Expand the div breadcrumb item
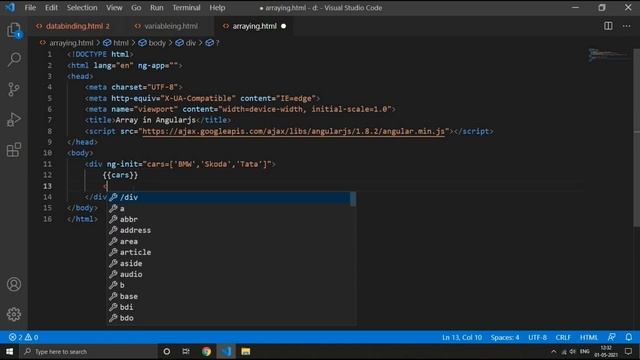This screenshot has width=640, height=360. point(186,43)
